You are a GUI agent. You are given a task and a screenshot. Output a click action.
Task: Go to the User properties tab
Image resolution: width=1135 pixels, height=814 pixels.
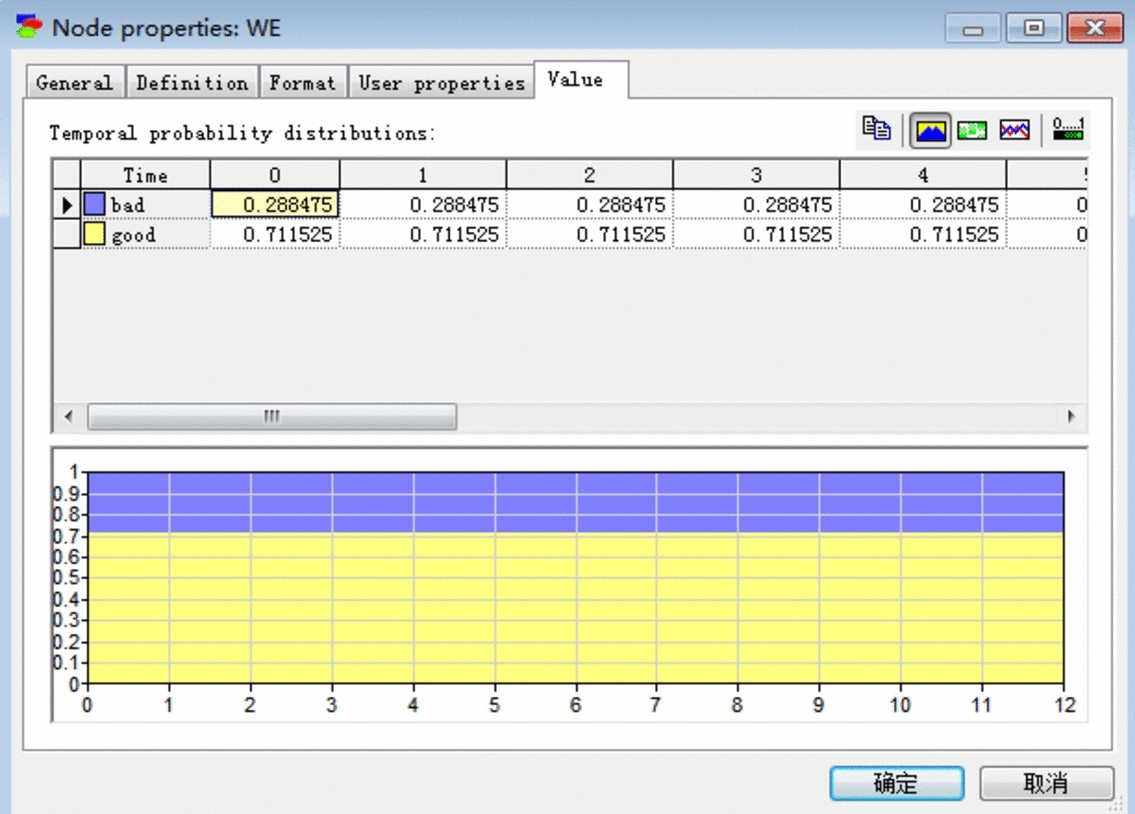tap(441, 83)
